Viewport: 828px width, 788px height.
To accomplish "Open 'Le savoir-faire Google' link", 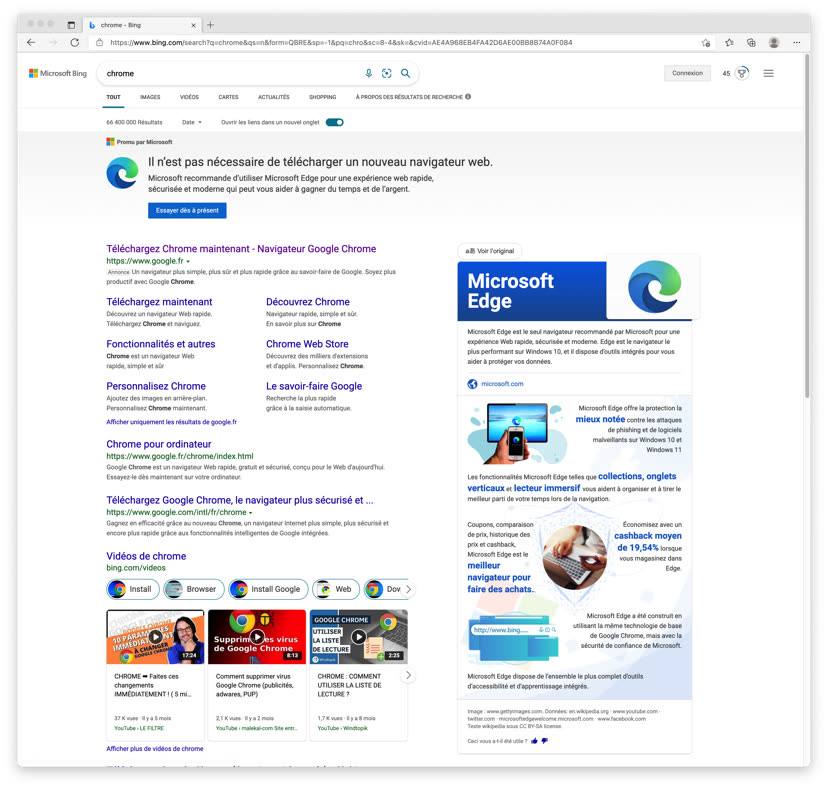I will [314, 386].
